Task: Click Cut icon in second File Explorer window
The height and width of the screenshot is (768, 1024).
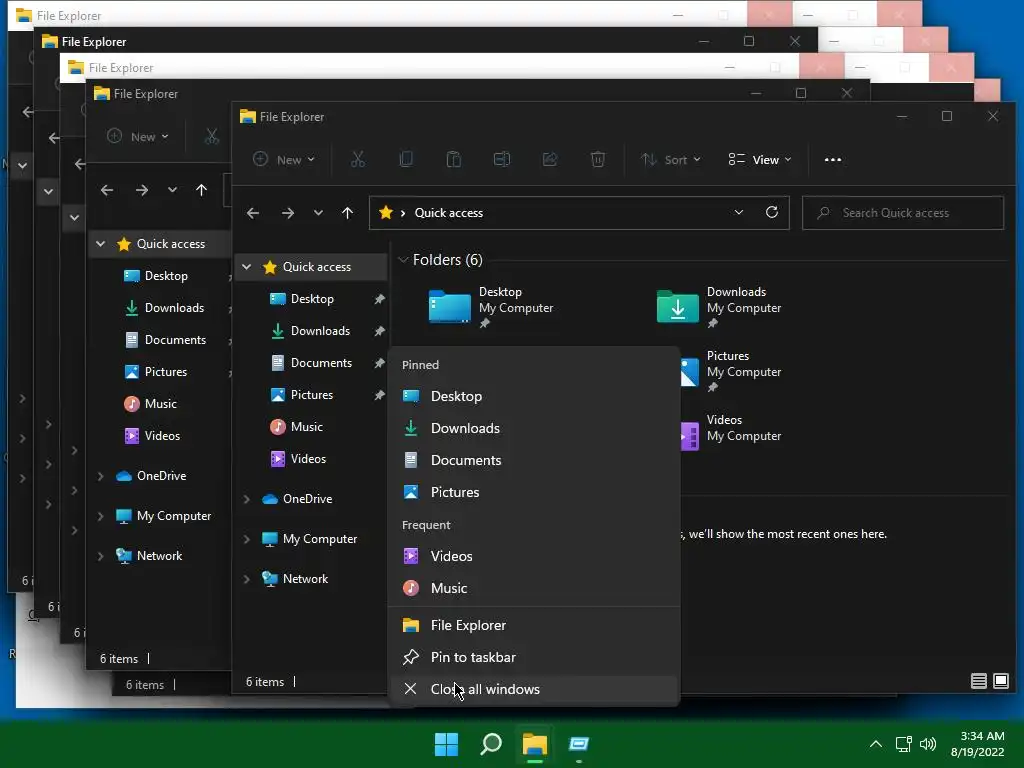Action: 212,136
